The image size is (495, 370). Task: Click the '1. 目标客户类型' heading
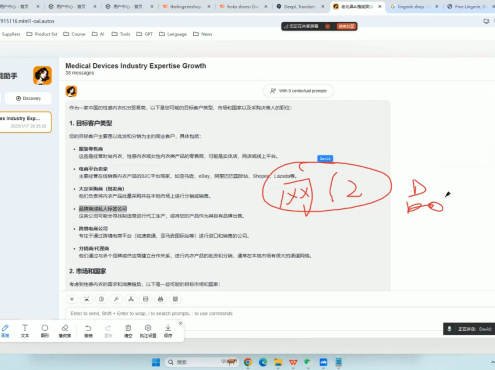91,123
